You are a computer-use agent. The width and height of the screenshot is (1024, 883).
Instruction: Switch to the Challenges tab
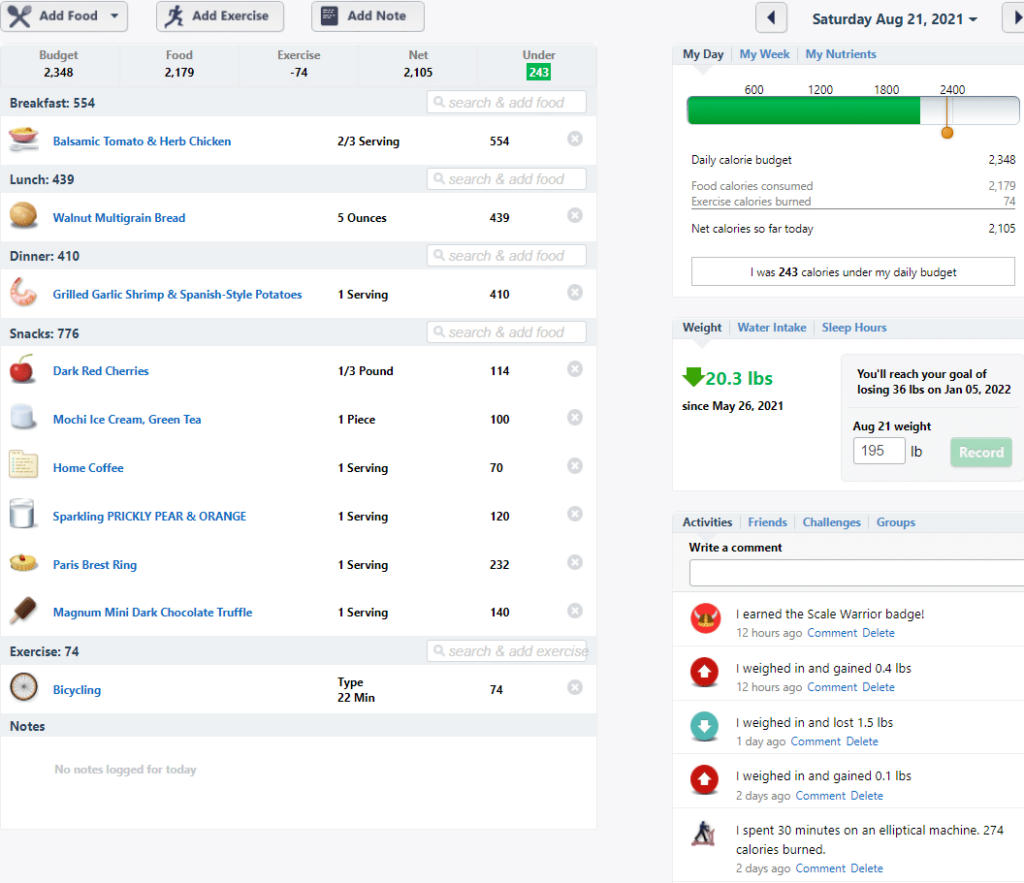831,522
